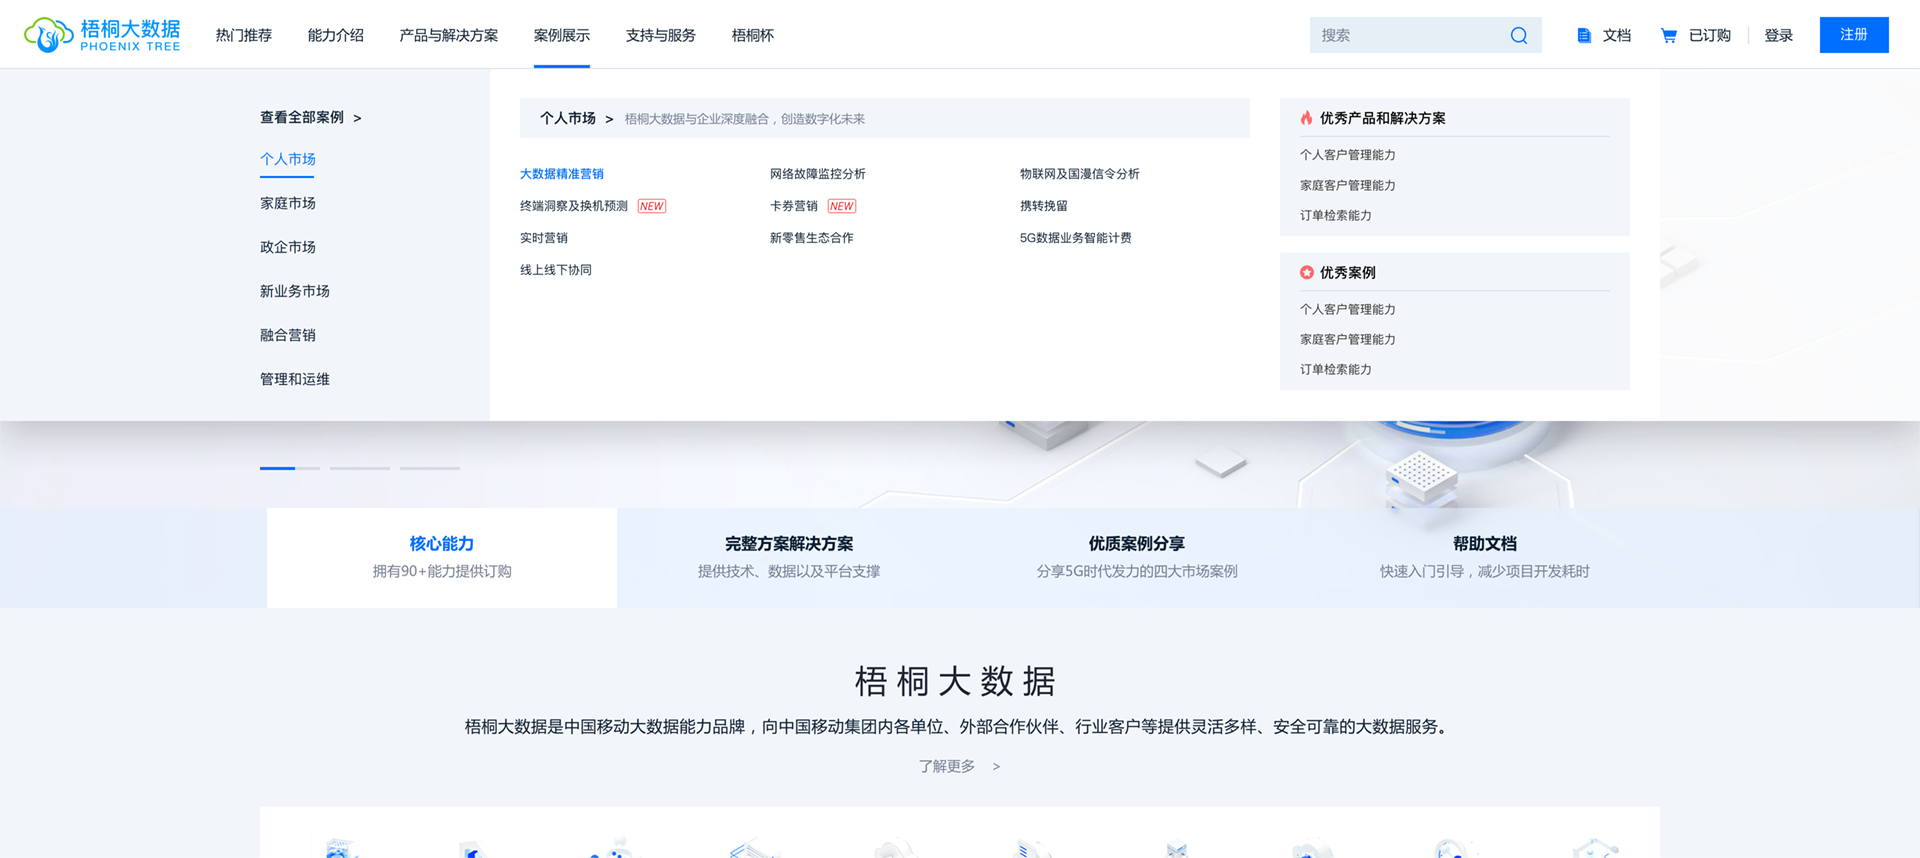Open 查看全部案例 link
Image resolution: width=1920 pixels, height=858 pixels.
click(x=310, y=118)
